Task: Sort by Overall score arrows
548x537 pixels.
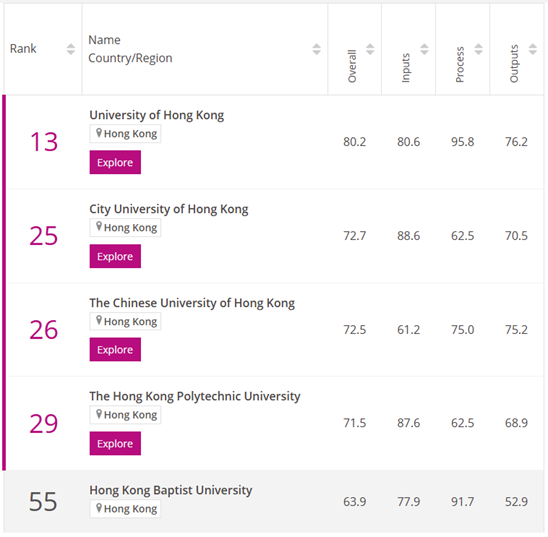Action: (x=370, y=49)
